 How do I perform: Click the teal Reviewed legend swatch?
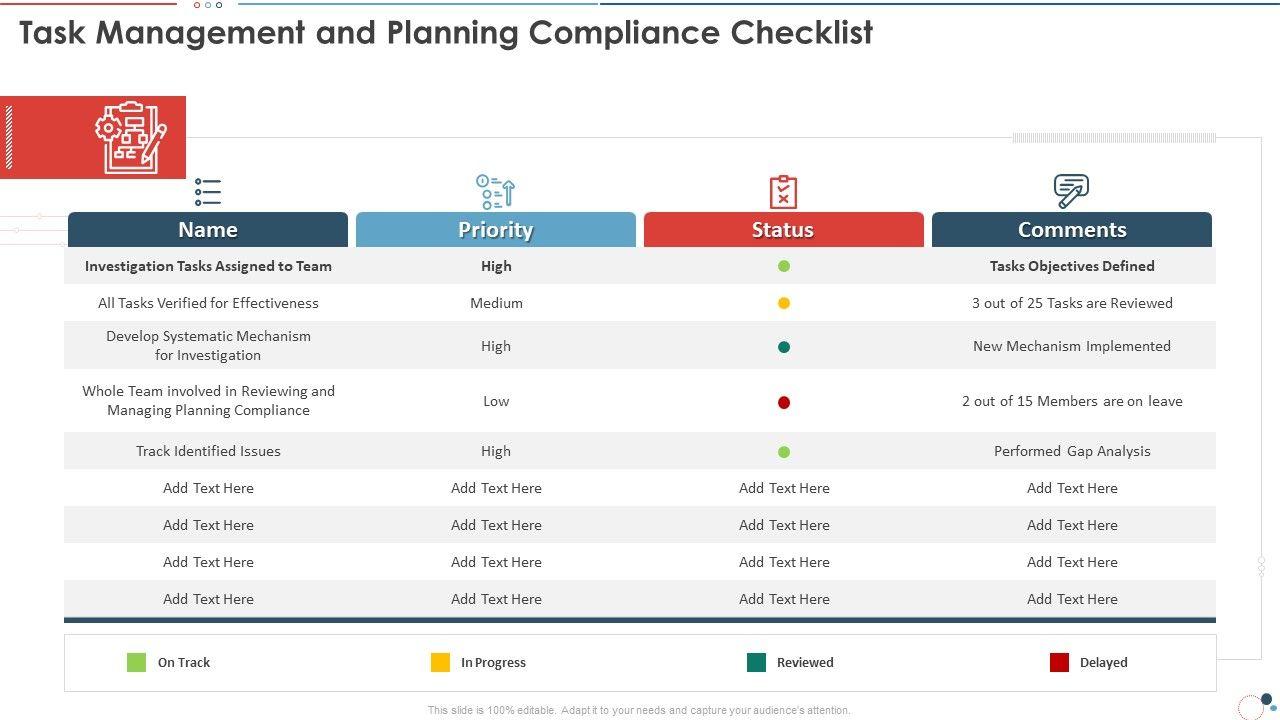click(x=756, y=662)
